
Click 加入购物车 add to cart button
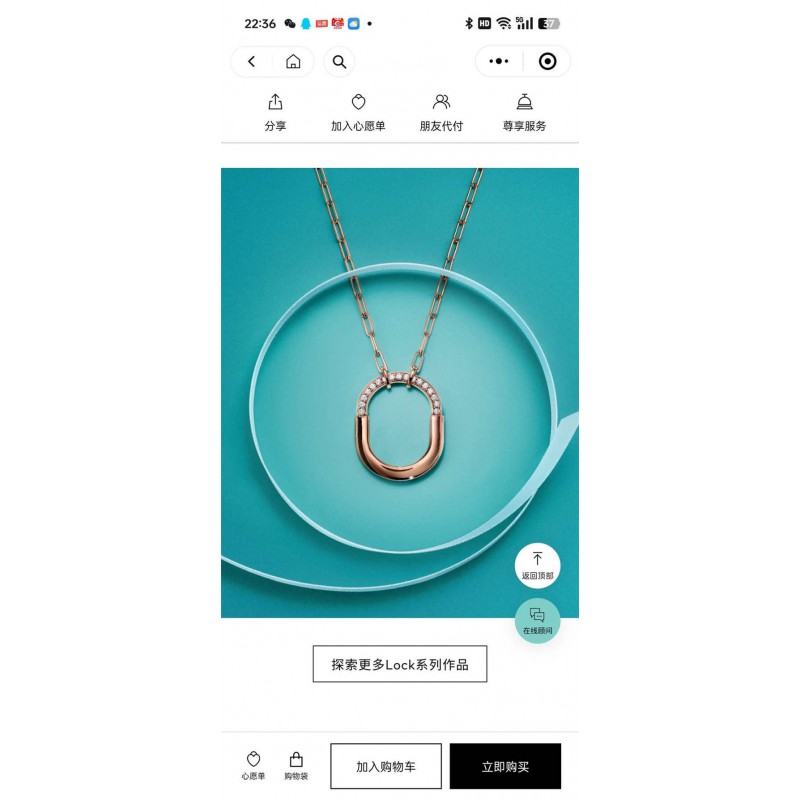(386, 766)
